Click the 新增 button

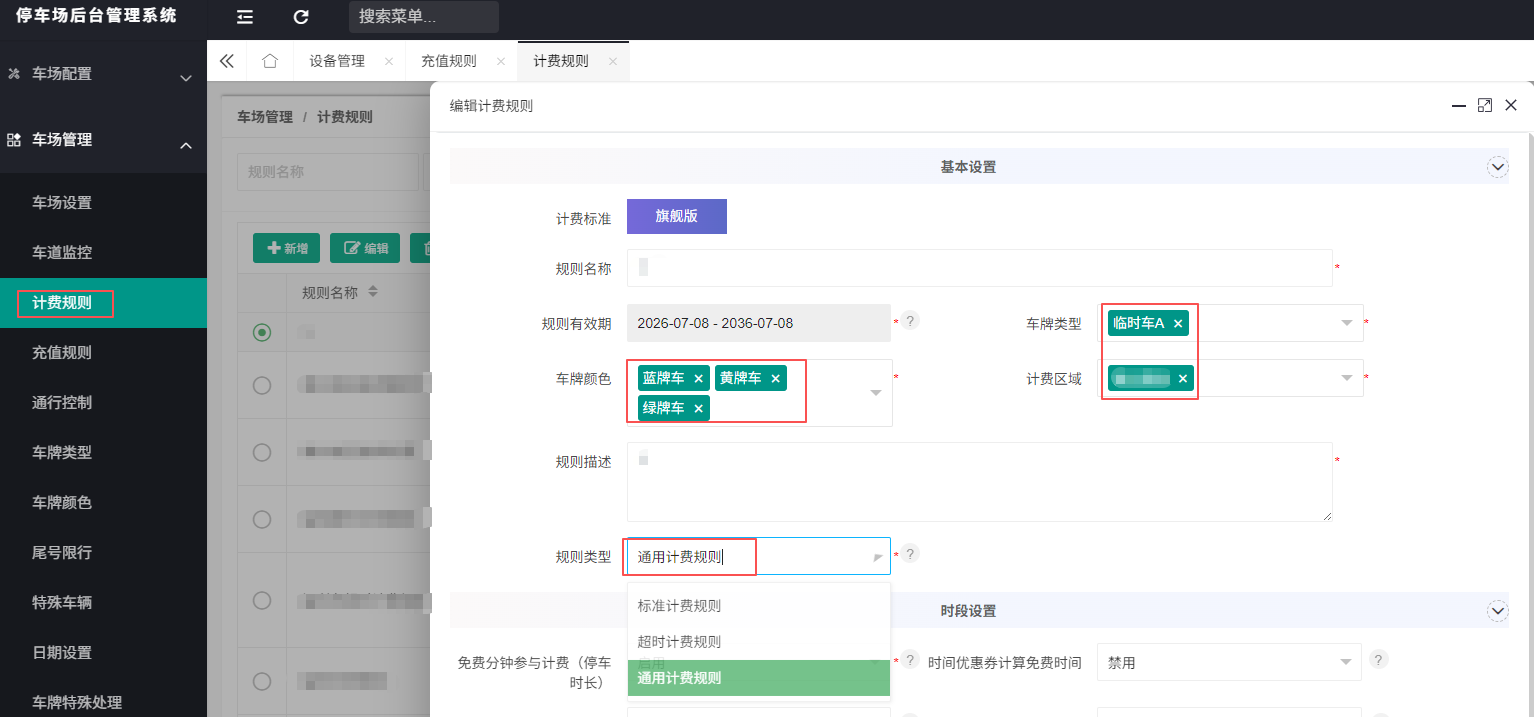(287, 248)
